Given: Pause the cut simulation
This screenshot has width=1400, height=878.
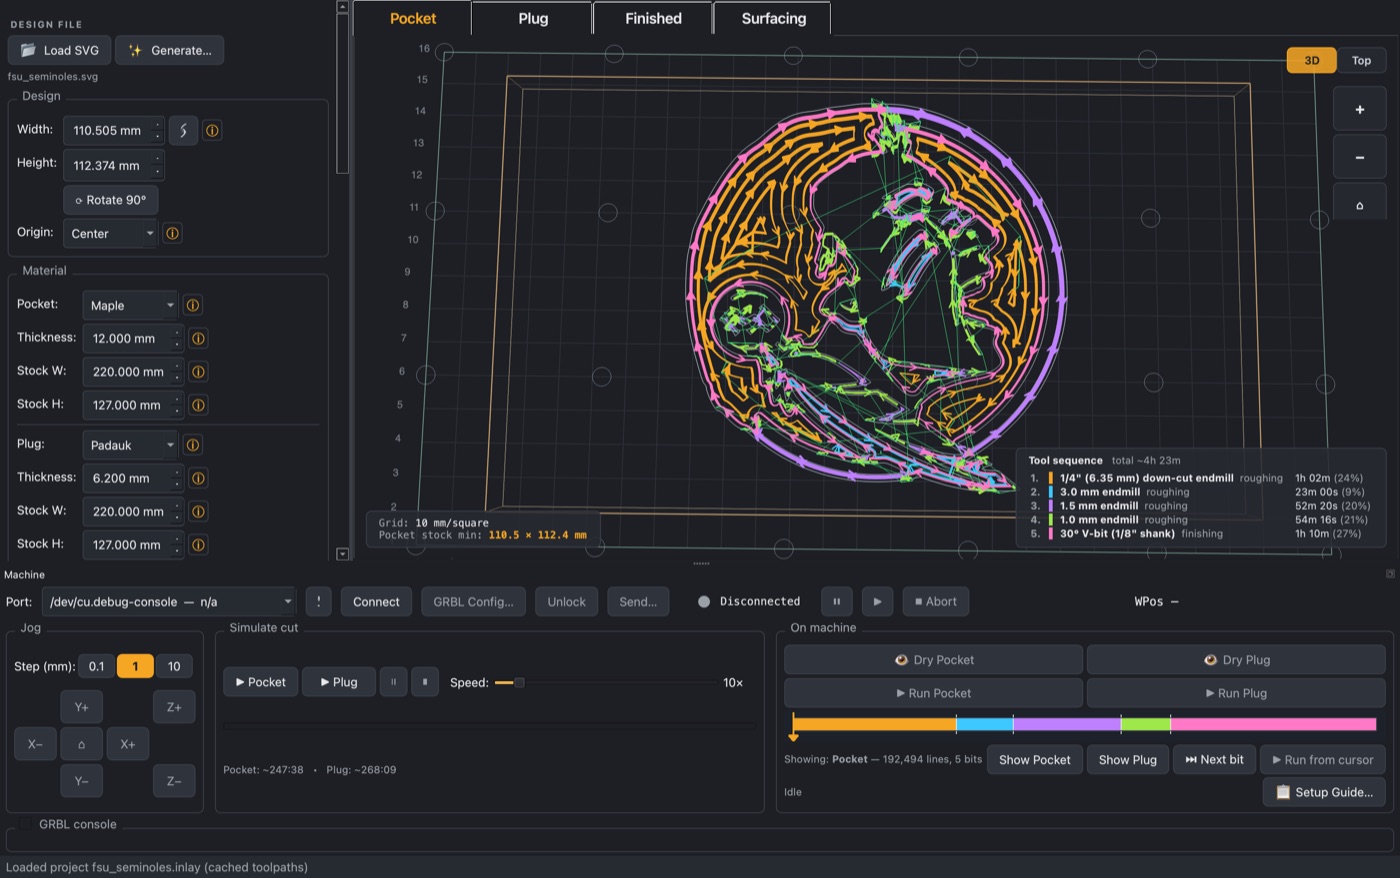Looking at the screenshot, I should (x=393, y=682).
